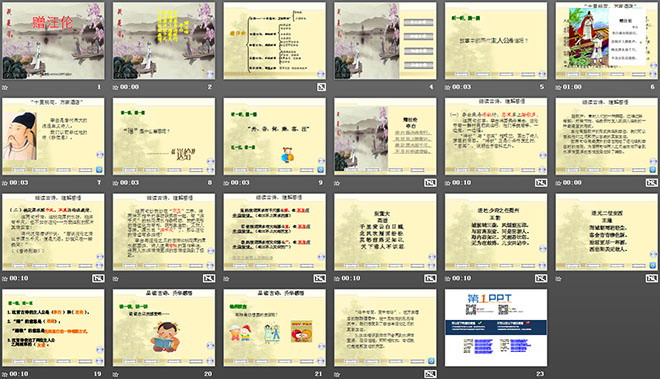The image size is (660, 379).
Task: Select the fourth slide in the third row
Action: click(x=385, y=232)
